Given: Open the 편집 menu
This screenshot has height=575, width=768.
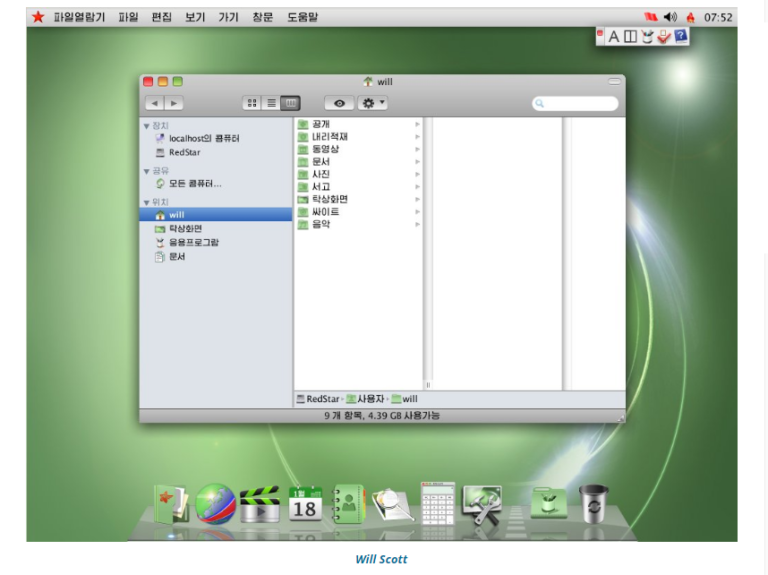Looking at the screenshot, I should (161, 17).
